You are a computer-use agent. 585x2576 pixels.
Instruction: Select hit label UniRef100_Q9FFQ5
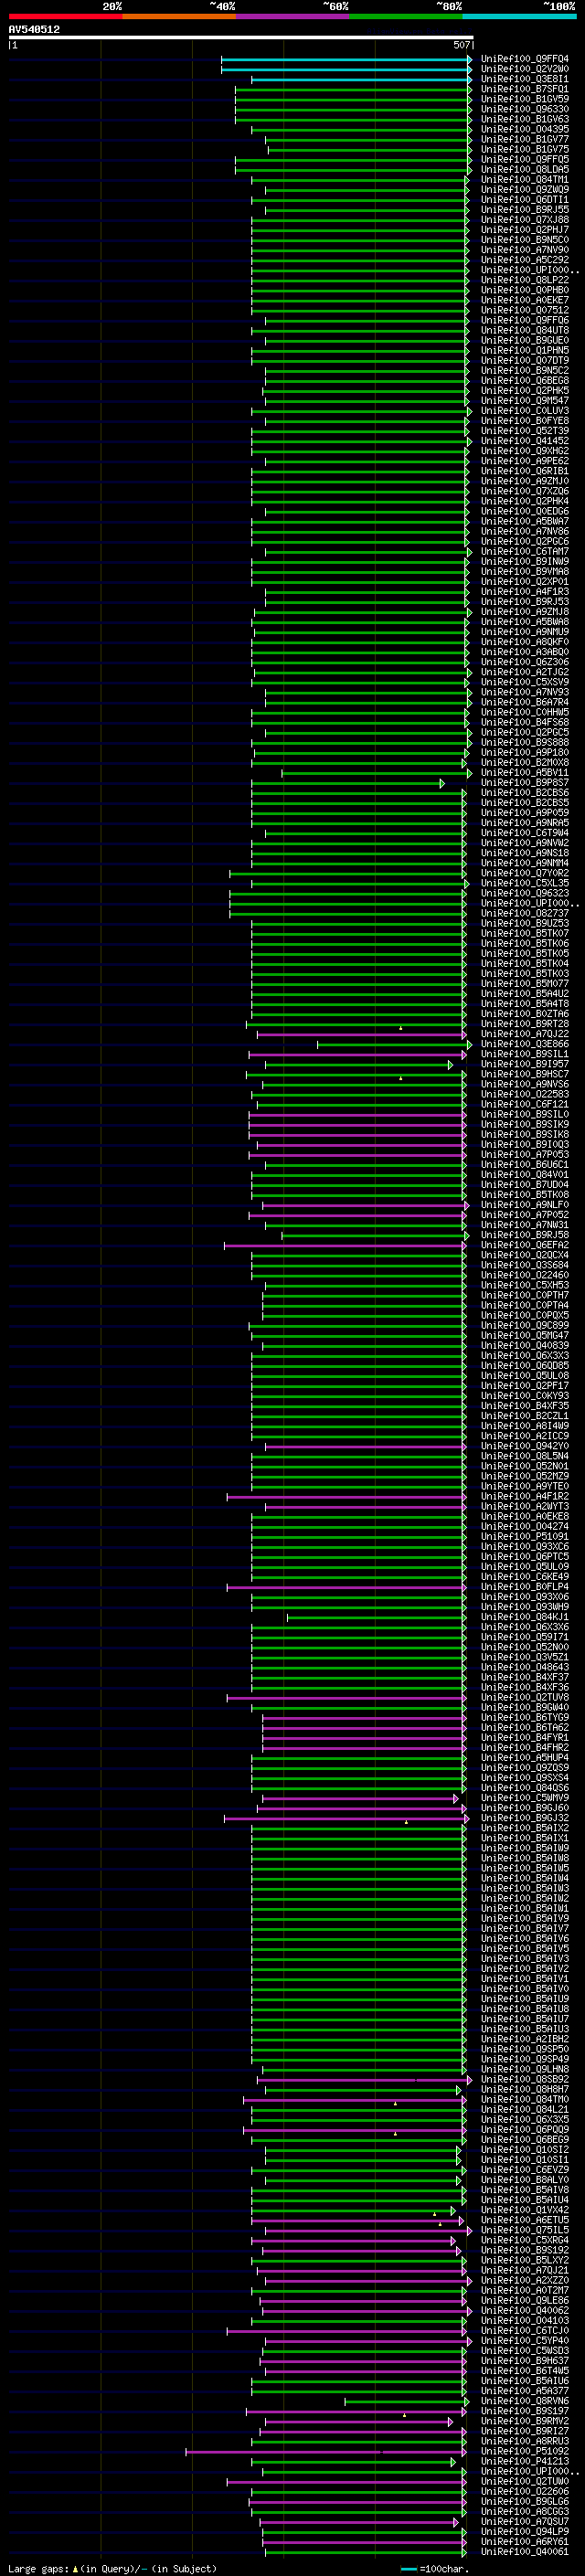(x=525, y=159)
